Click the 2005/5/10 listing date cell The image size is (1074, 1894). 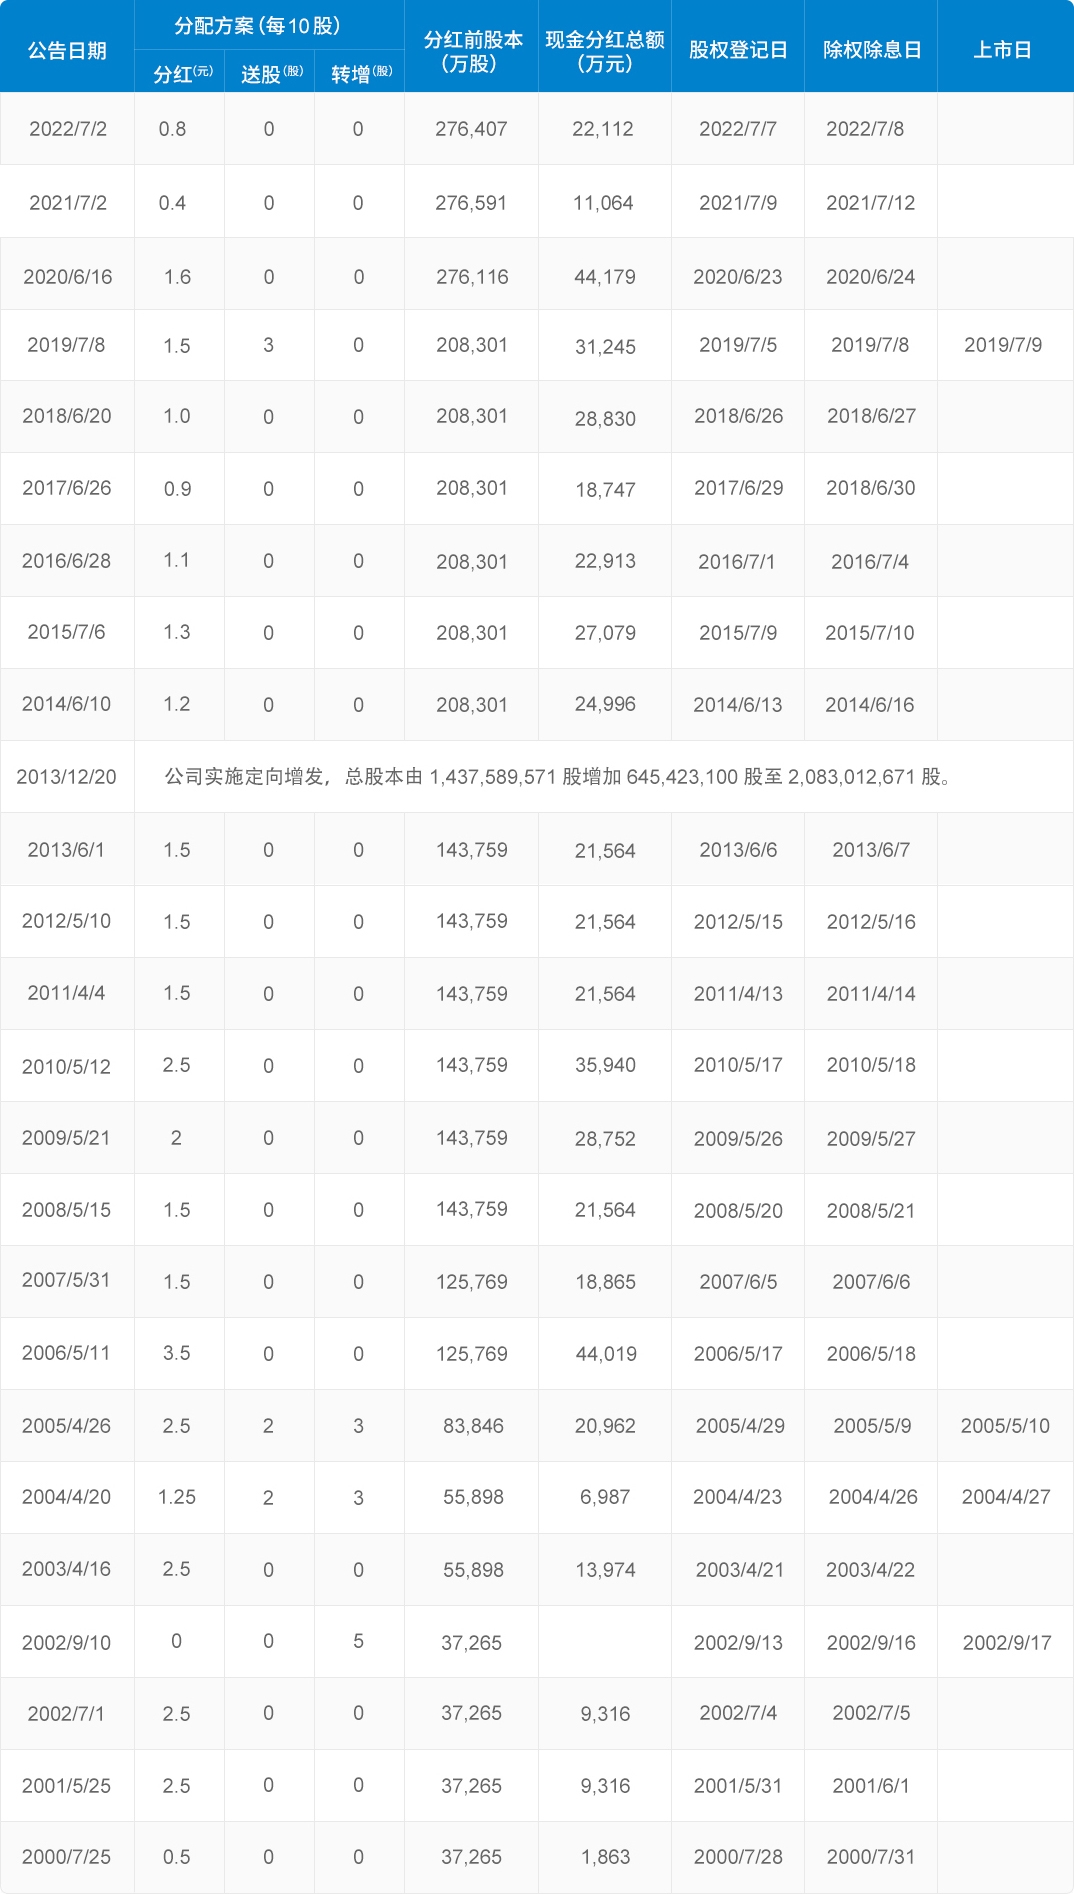(x=1005, y=1426)
